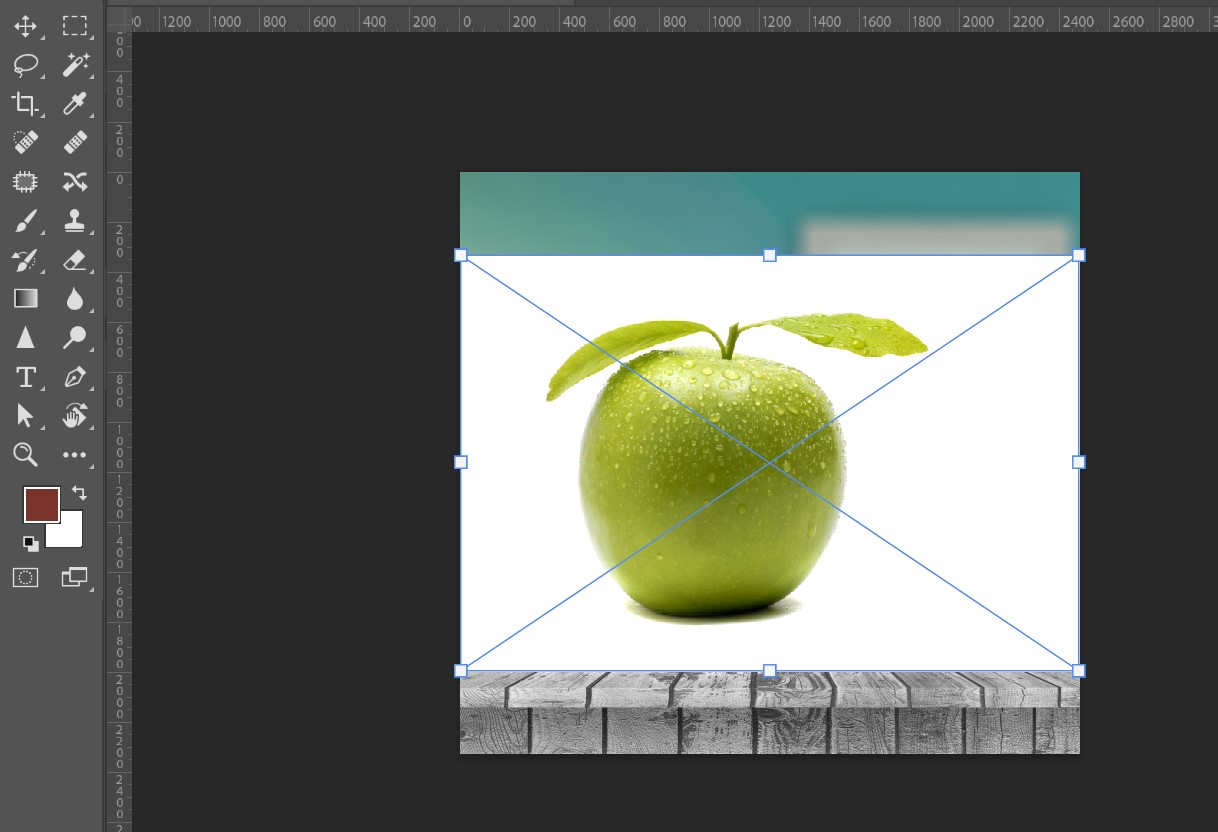Open the brown foreground color swatch

[41, 505]
